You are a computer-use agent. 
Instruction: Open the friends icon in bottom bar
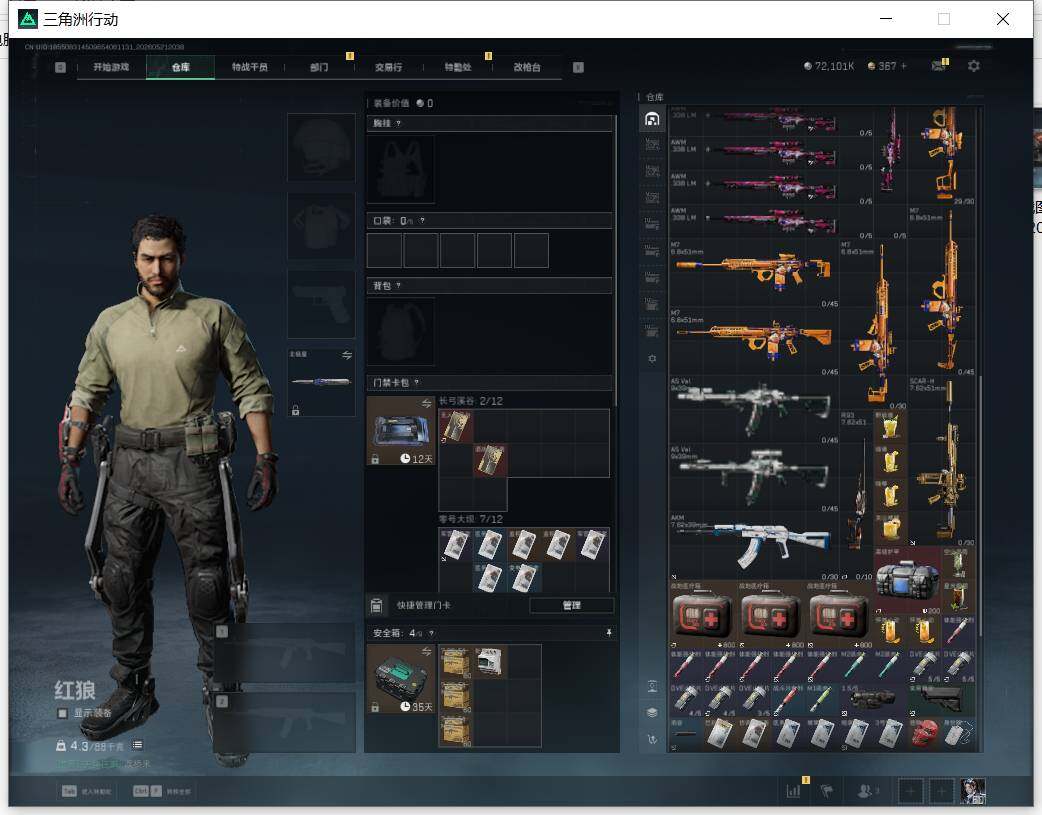(867, 790)
